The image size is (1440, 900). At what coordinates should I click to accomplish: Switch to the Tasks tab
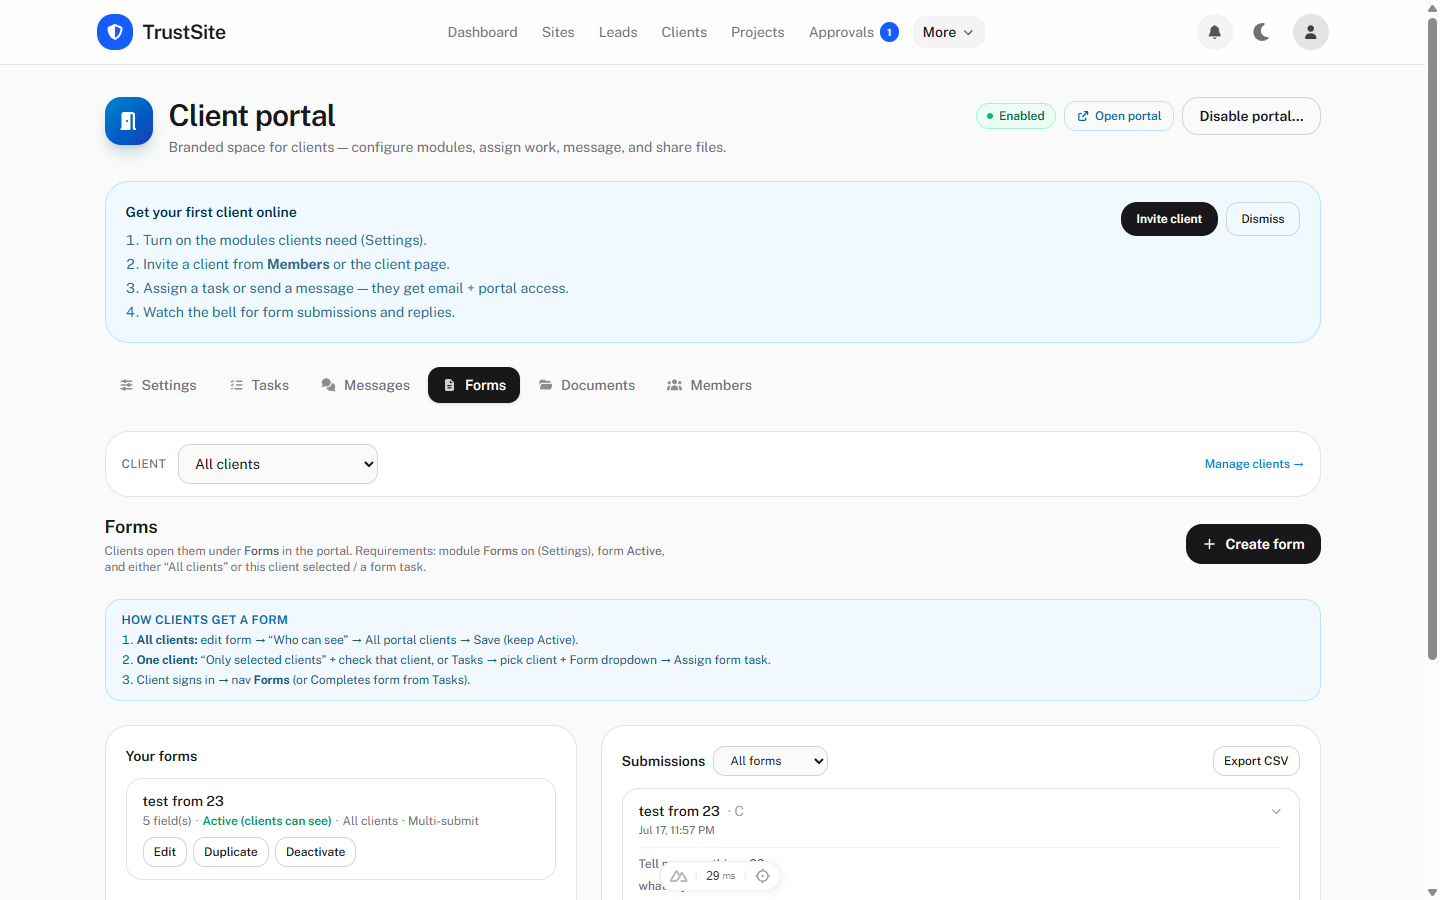point(259,385)
